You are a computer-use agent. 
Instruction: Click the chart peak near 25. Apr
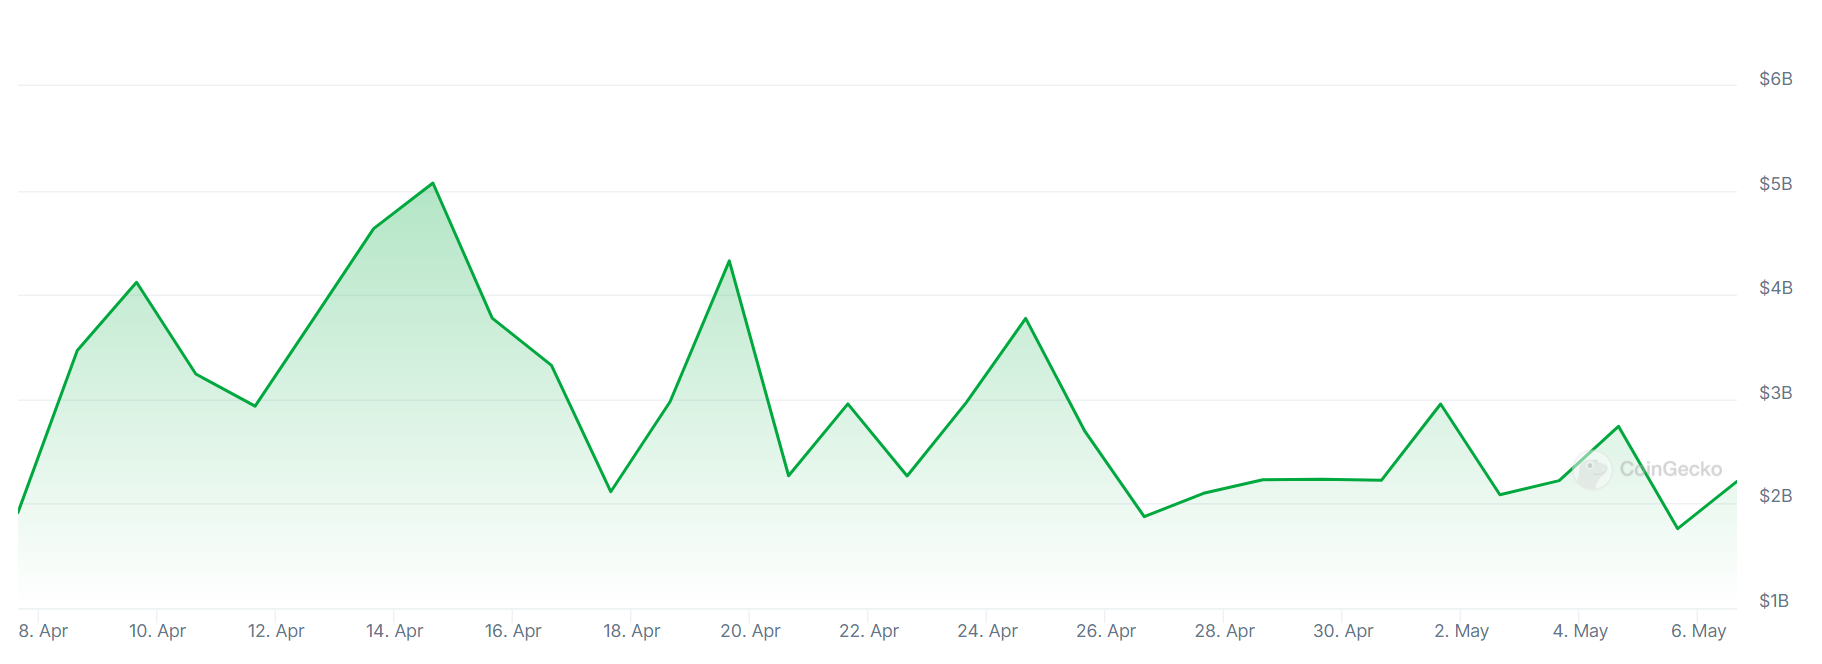(x=1025, y=319)
